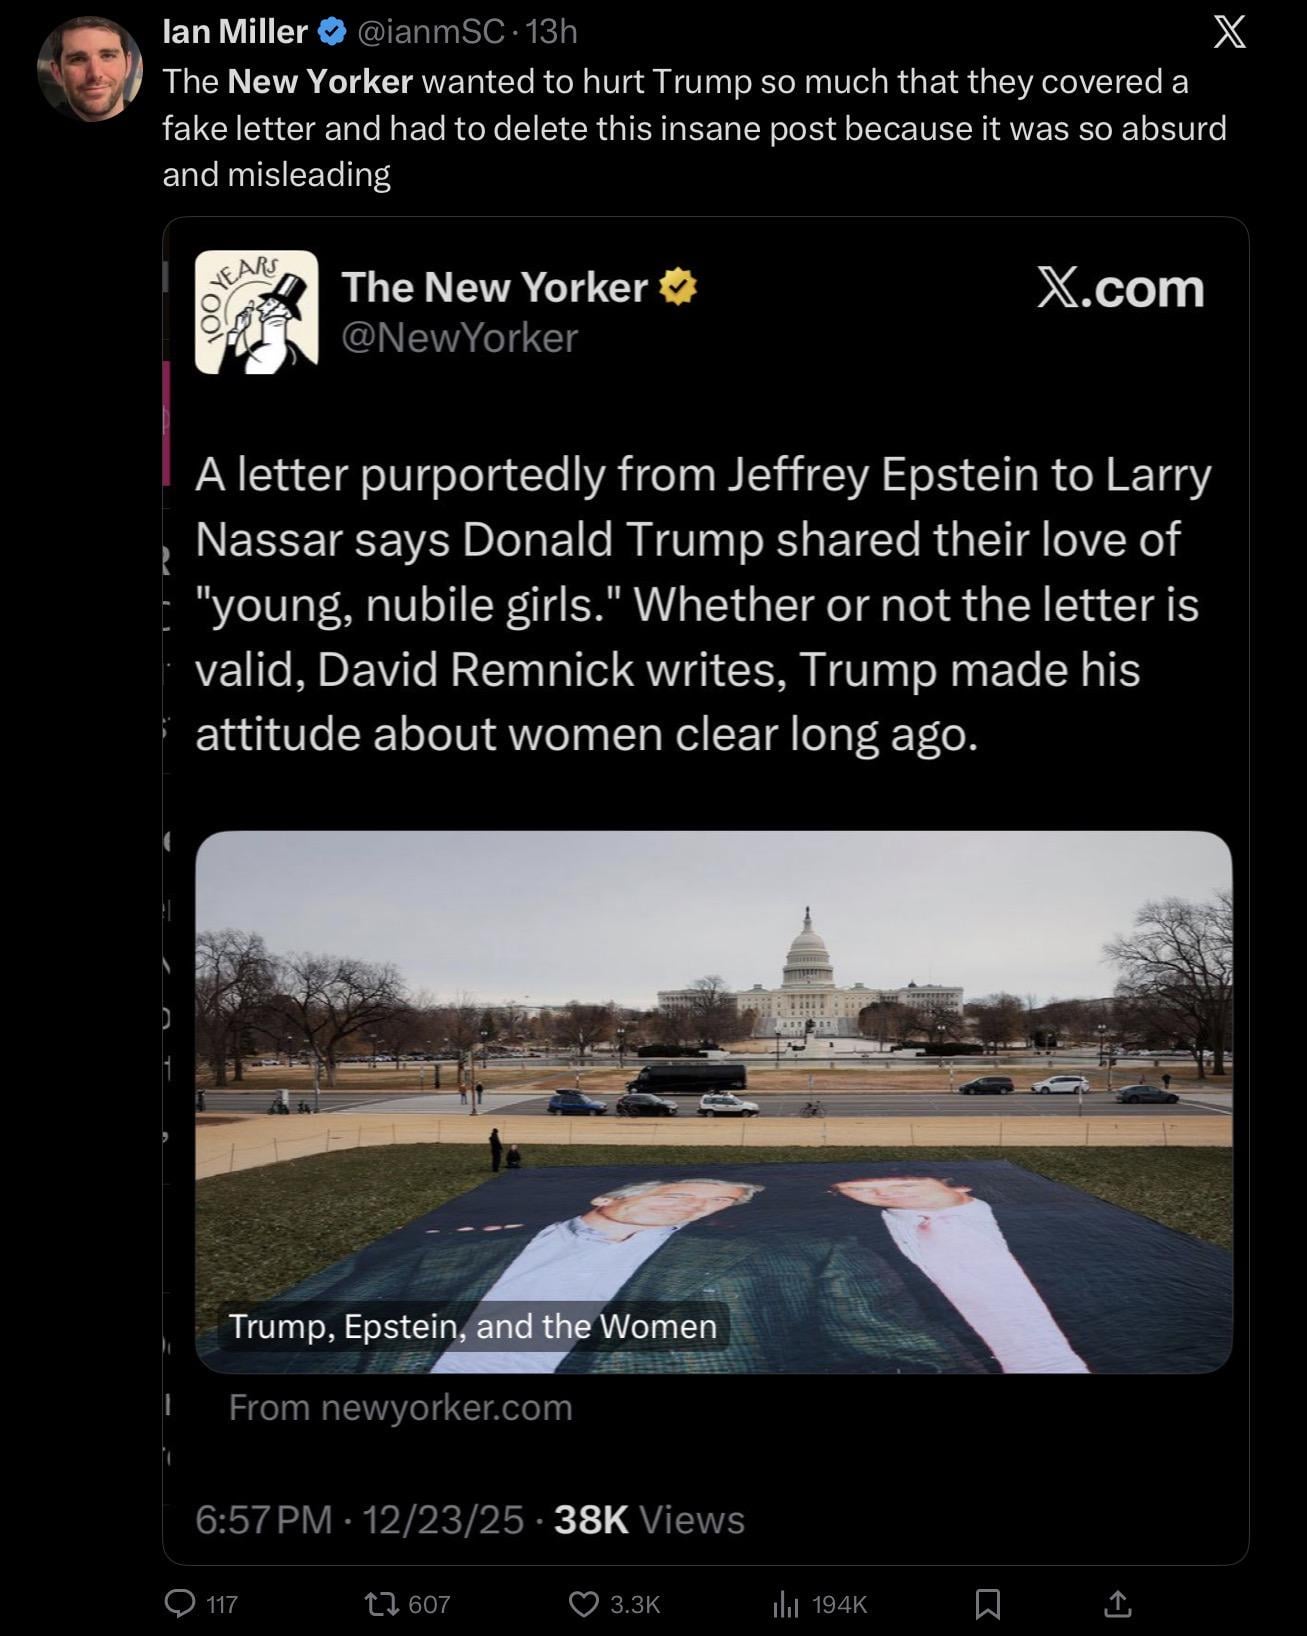Click The New Yorker gold verified badge
The image size is (1307, 1636).
click(677, 288)
